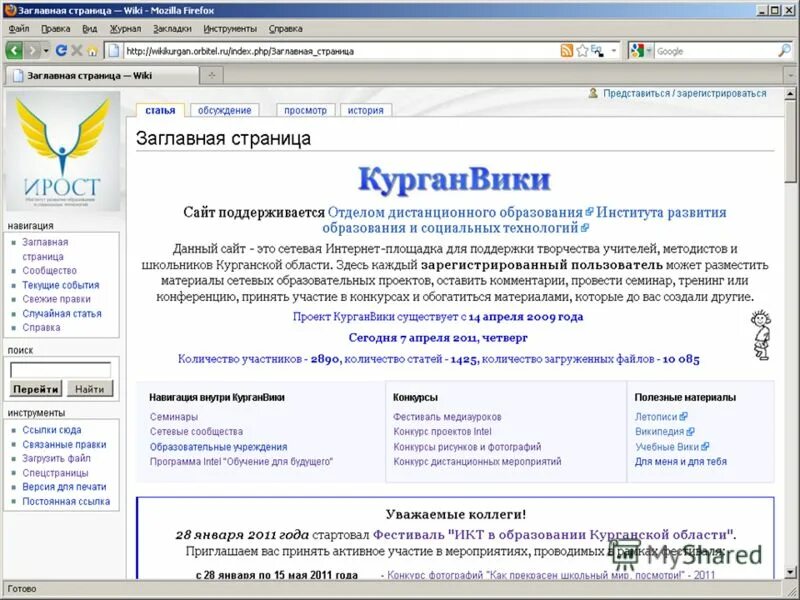Stop loading the page
The height and width of the screenshot is (600, 800).
77,50
